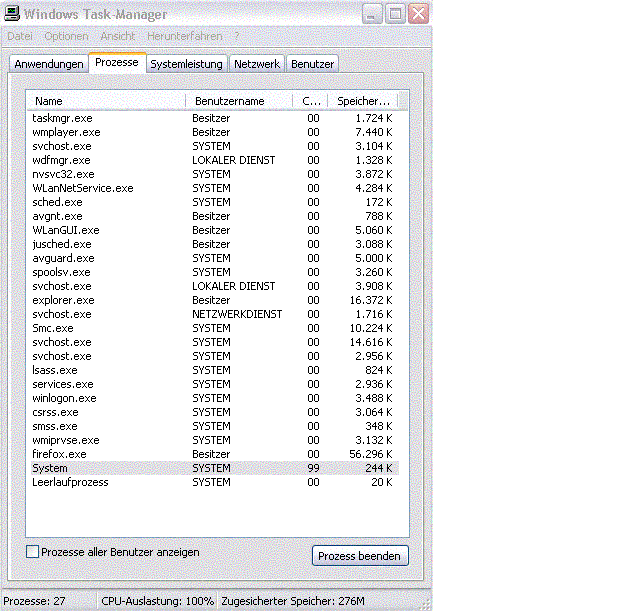Screen dimensions: 640x611
Task: Select the Prozesse tab
Action: pyautogui.click(x=117, y=62)
